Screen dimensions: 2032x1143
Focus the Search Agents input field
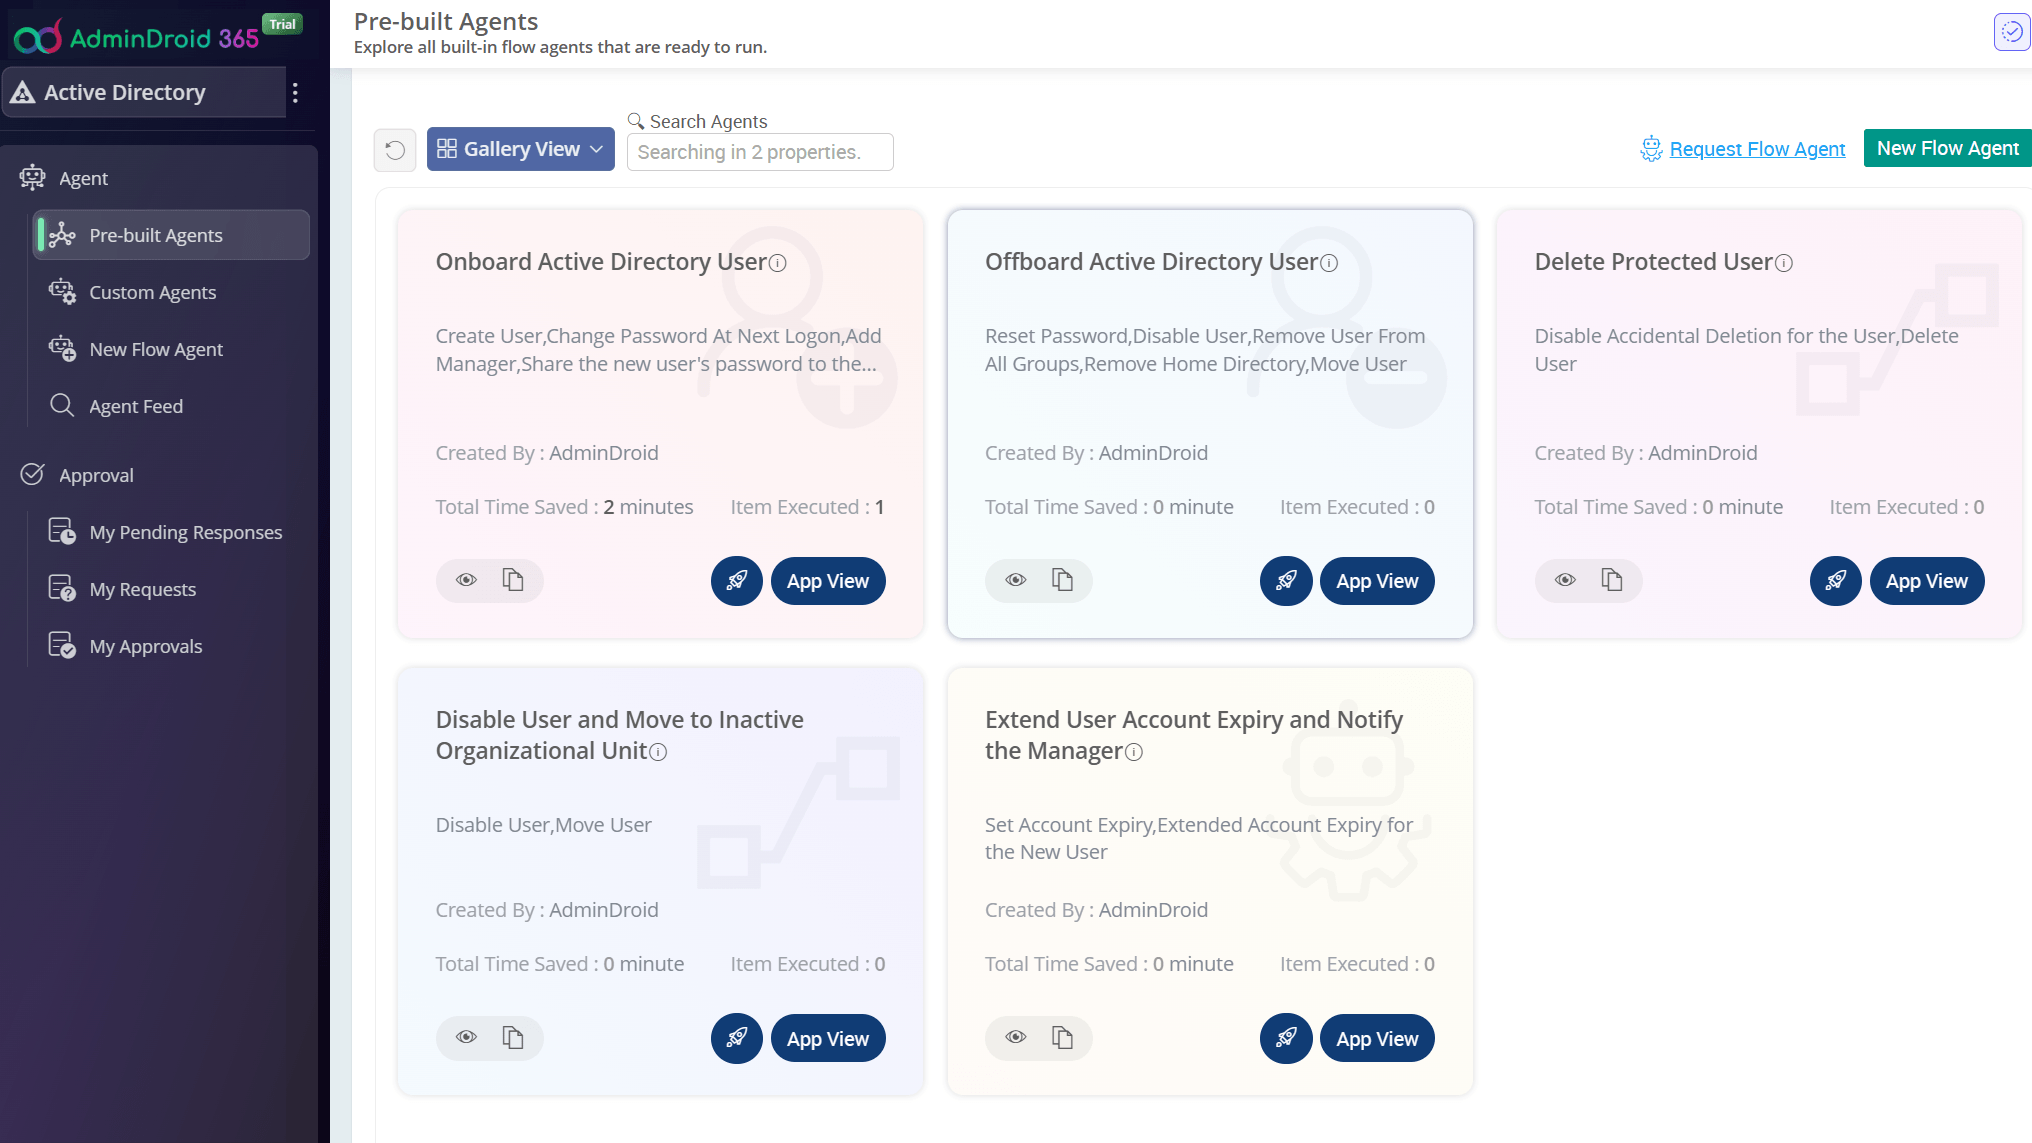pyautogui.click(x=760, y=152)
